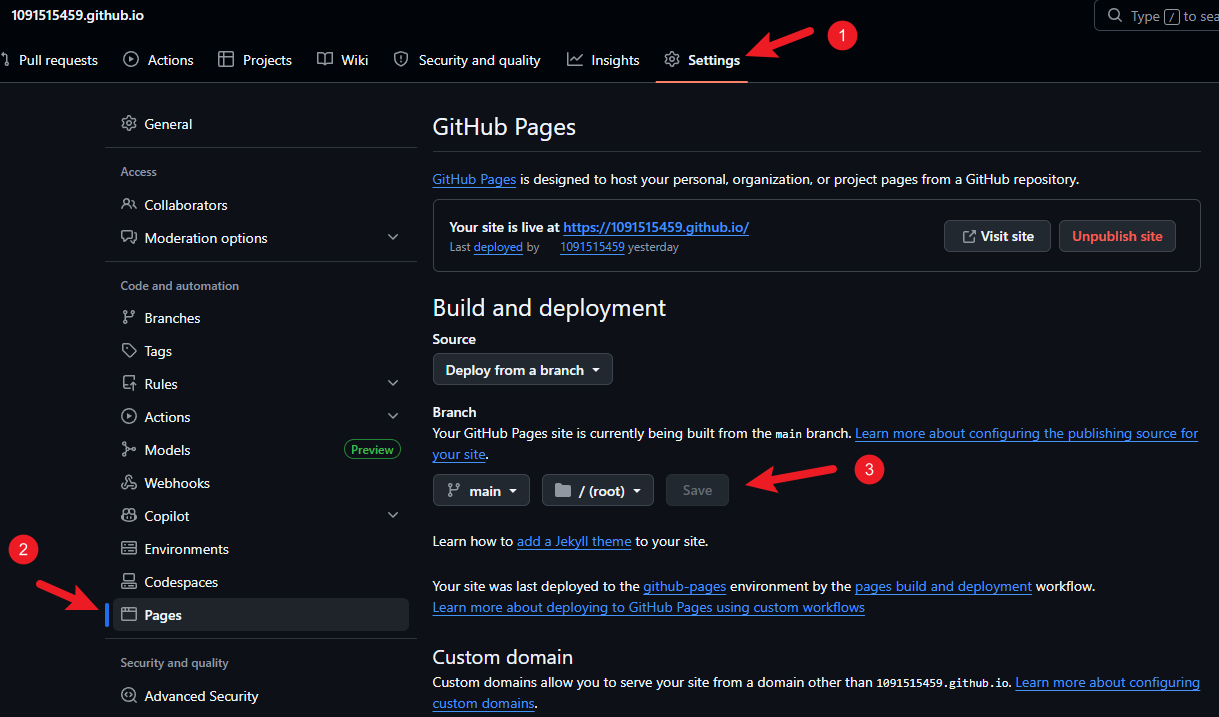
Task: Click the Moderation options comment icon
Action: [129, 238]
